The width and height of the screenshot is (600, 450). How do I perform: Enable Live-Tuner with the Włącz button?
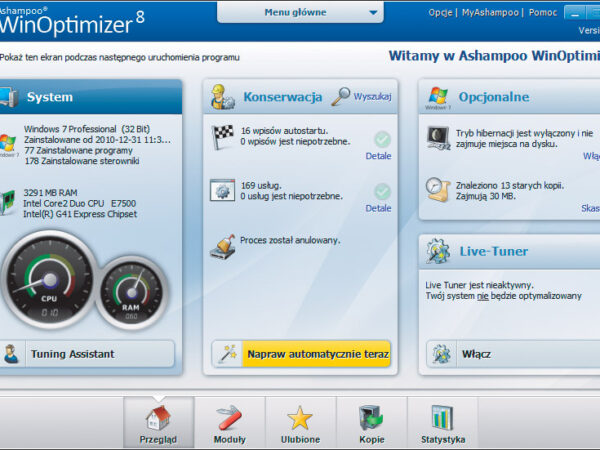point(470,354)
